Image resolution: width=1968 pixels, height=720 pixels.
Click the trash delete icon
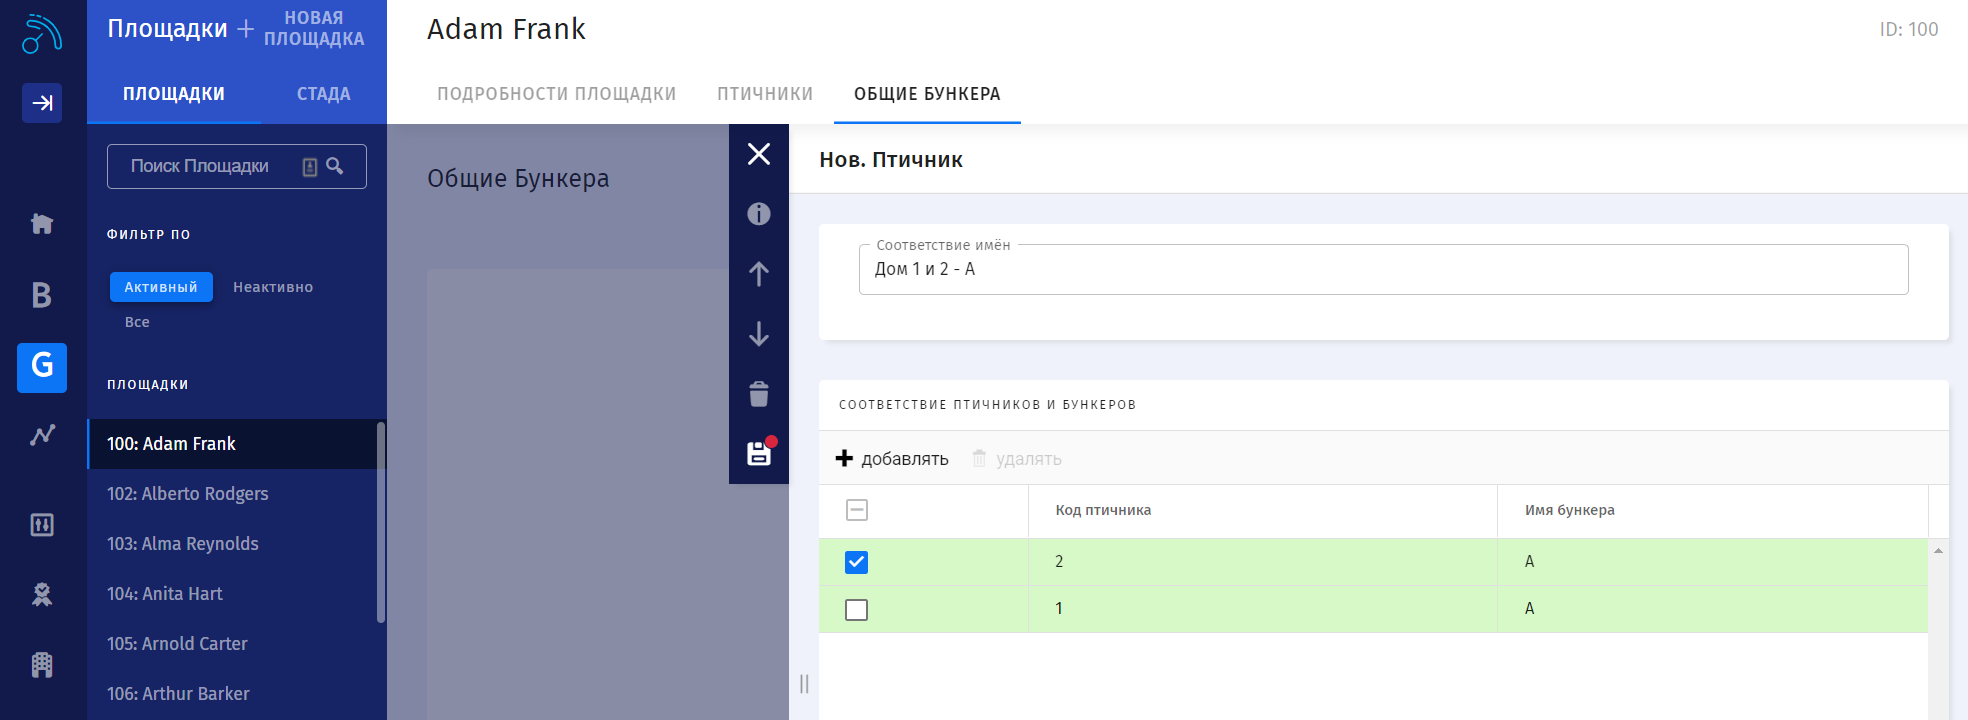click(x=759, y=394)
